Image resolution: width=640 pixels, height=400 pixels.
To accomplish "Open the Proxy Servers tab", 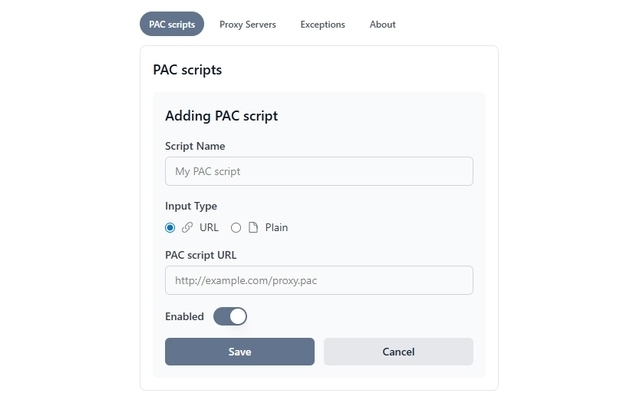I will coord(248,24).
